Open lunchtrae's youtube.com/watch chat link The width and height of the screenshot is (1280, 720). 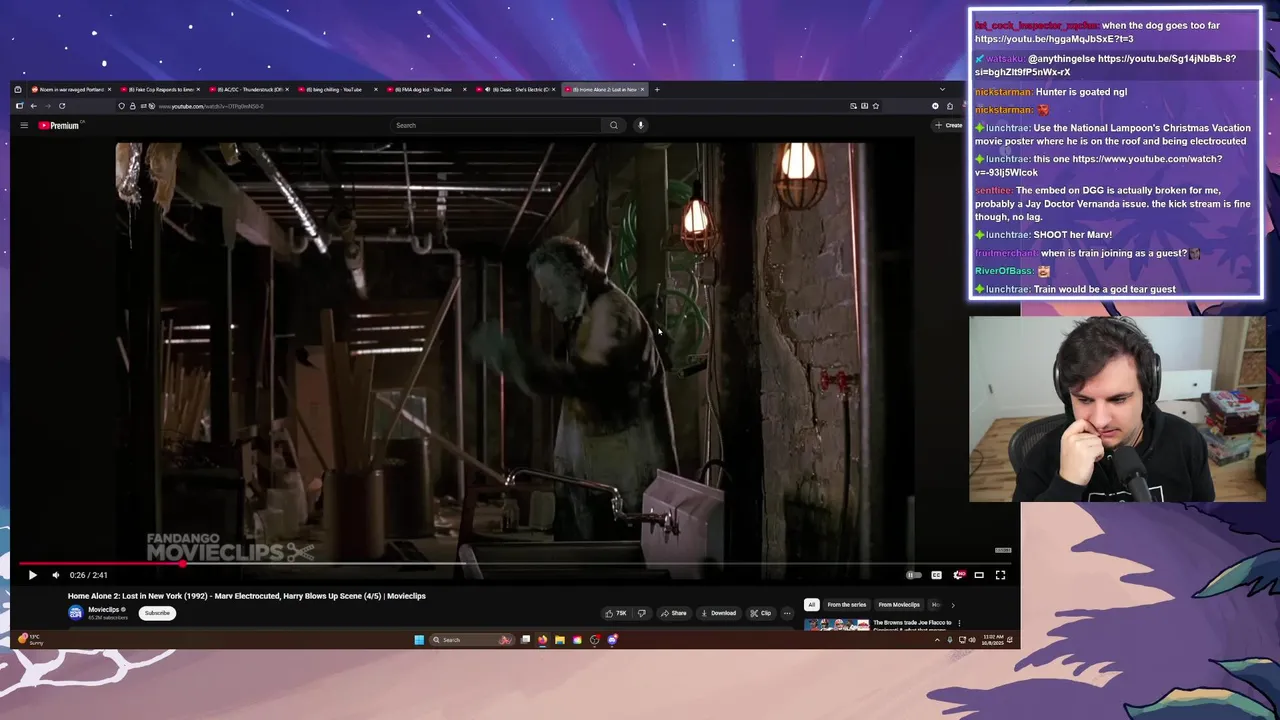pyautogui.click(x=1098, y=166)
